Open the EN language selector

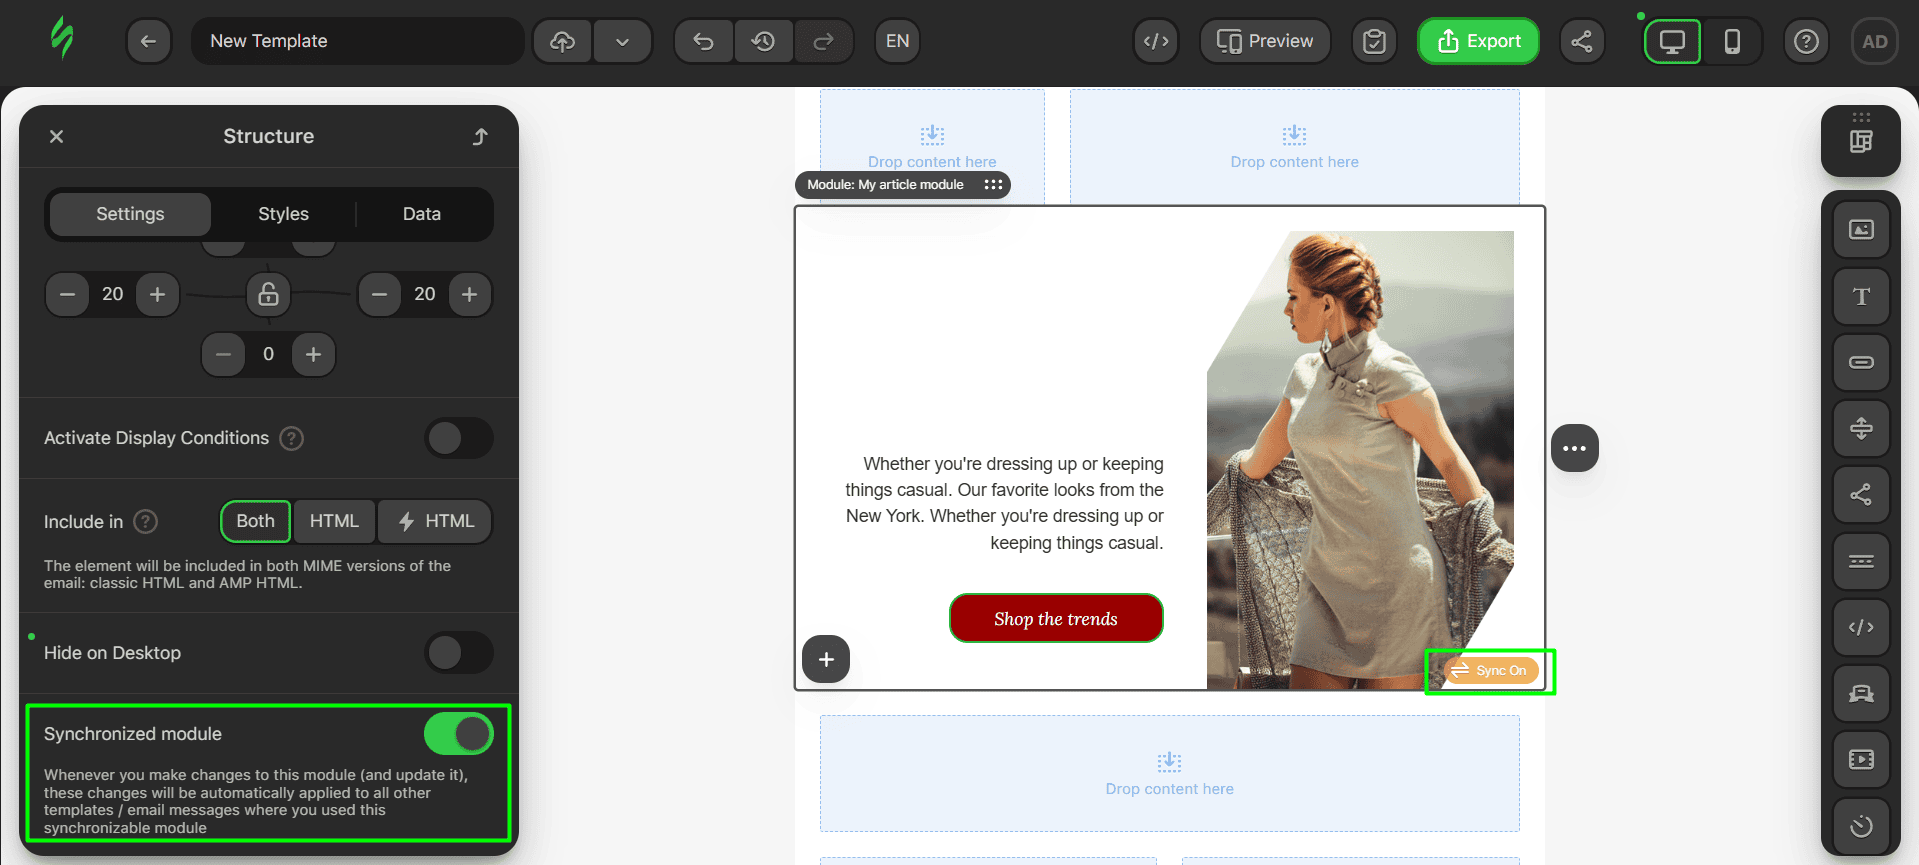[x=897, y=41]
